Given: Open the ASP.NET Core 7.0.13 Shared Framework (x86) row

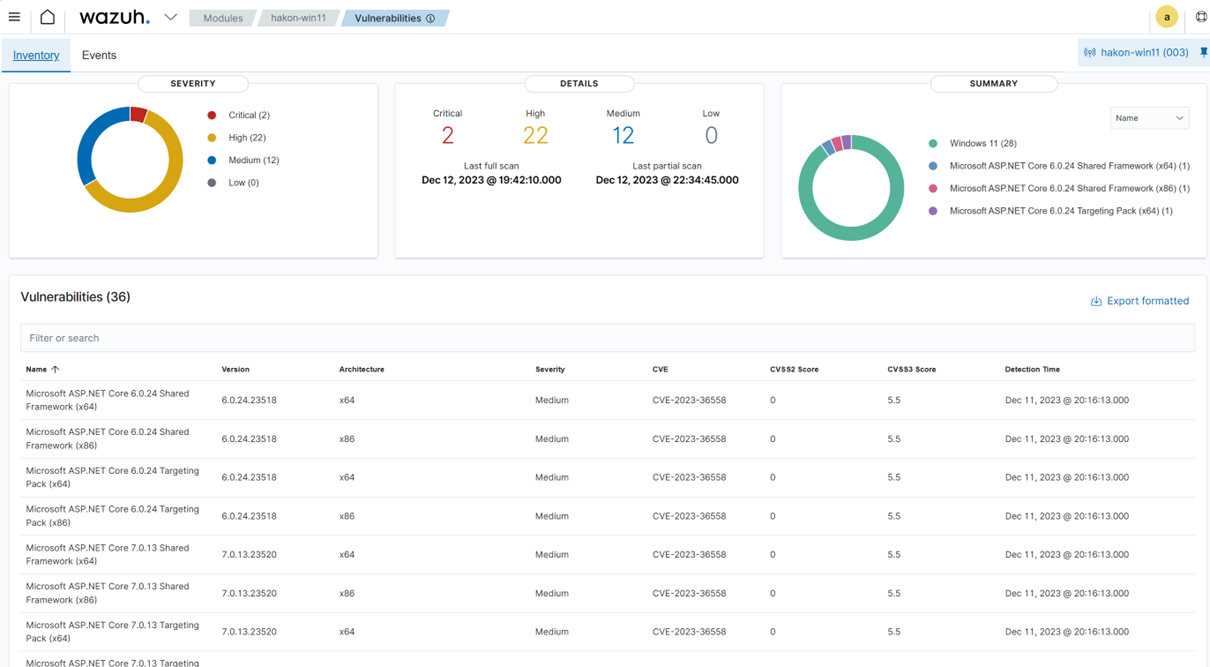Looking at the screenshot, I should [x=607, y=593].
